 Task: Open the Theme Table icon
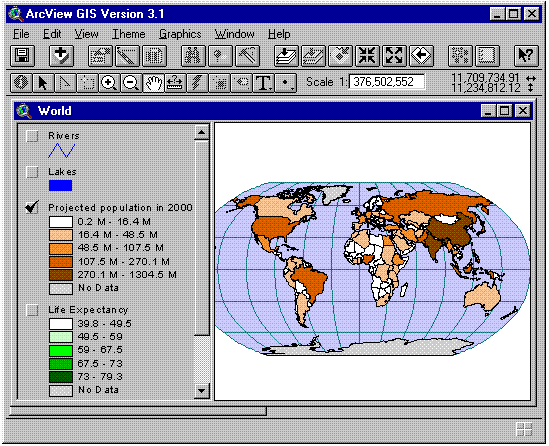click(154, 56)
